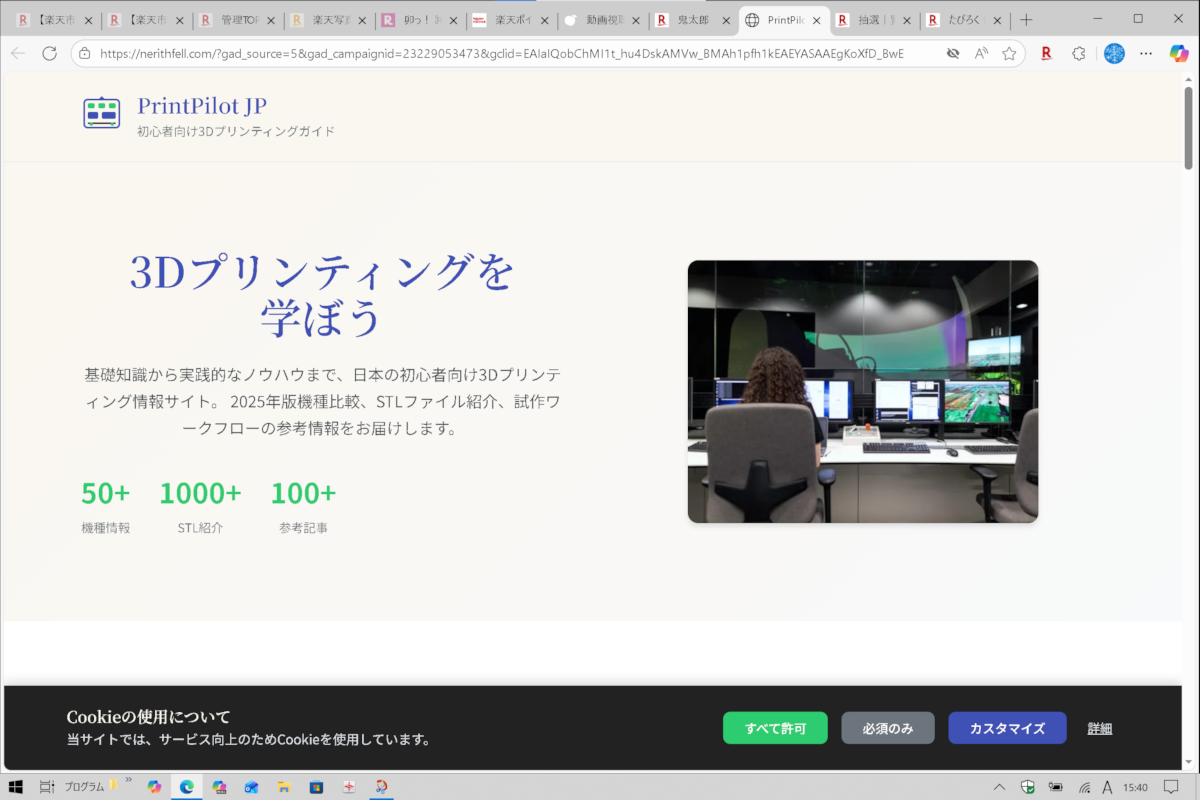The height and width of the screenshot is (800, 1200).
Task: Expand the hidden system tray icons chevron
Action: [x=999, y=787]
